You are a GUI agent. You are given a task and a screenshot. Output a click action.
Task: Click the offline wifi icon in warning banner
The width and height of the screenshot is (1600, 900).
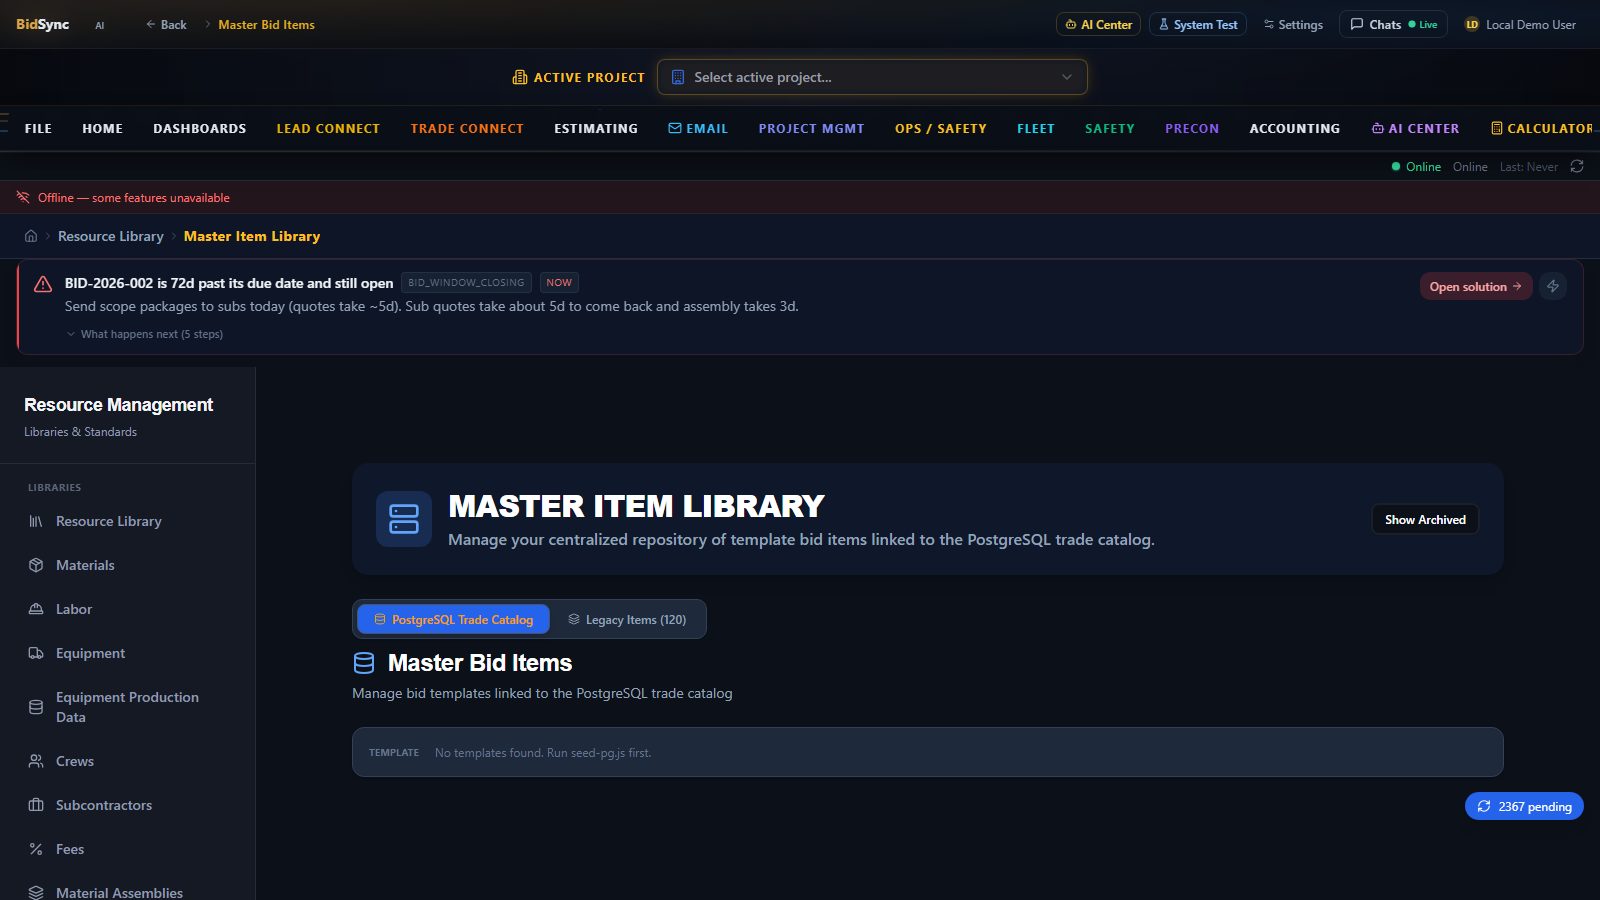click(x=23, y=197)
